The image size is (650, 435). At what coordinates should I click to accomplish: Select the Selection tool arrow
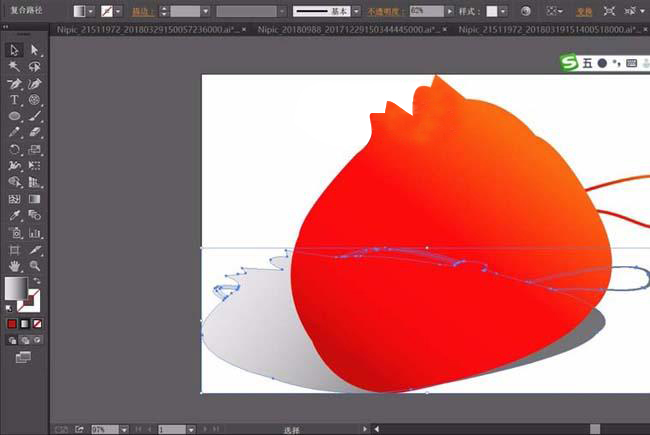pyautogui.click(x=15, y=50)
